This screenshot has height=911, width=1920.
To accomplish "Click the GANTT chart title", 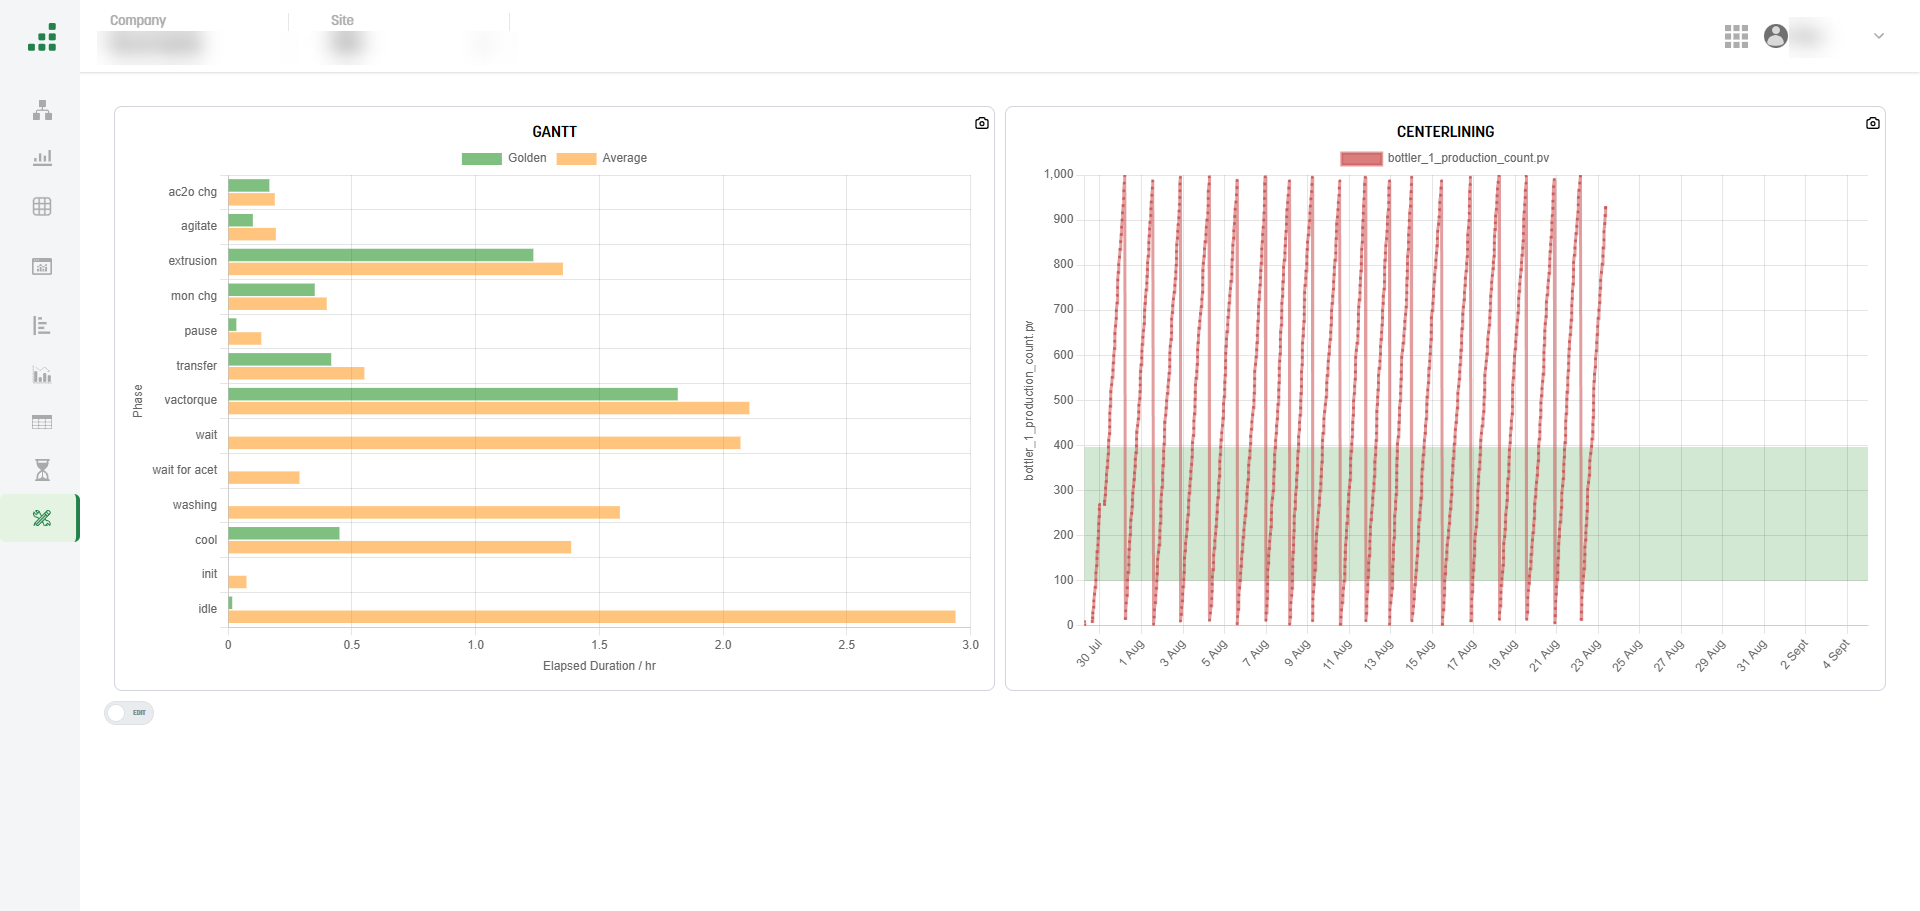I will pyautogui.click(x=554, y=132).
